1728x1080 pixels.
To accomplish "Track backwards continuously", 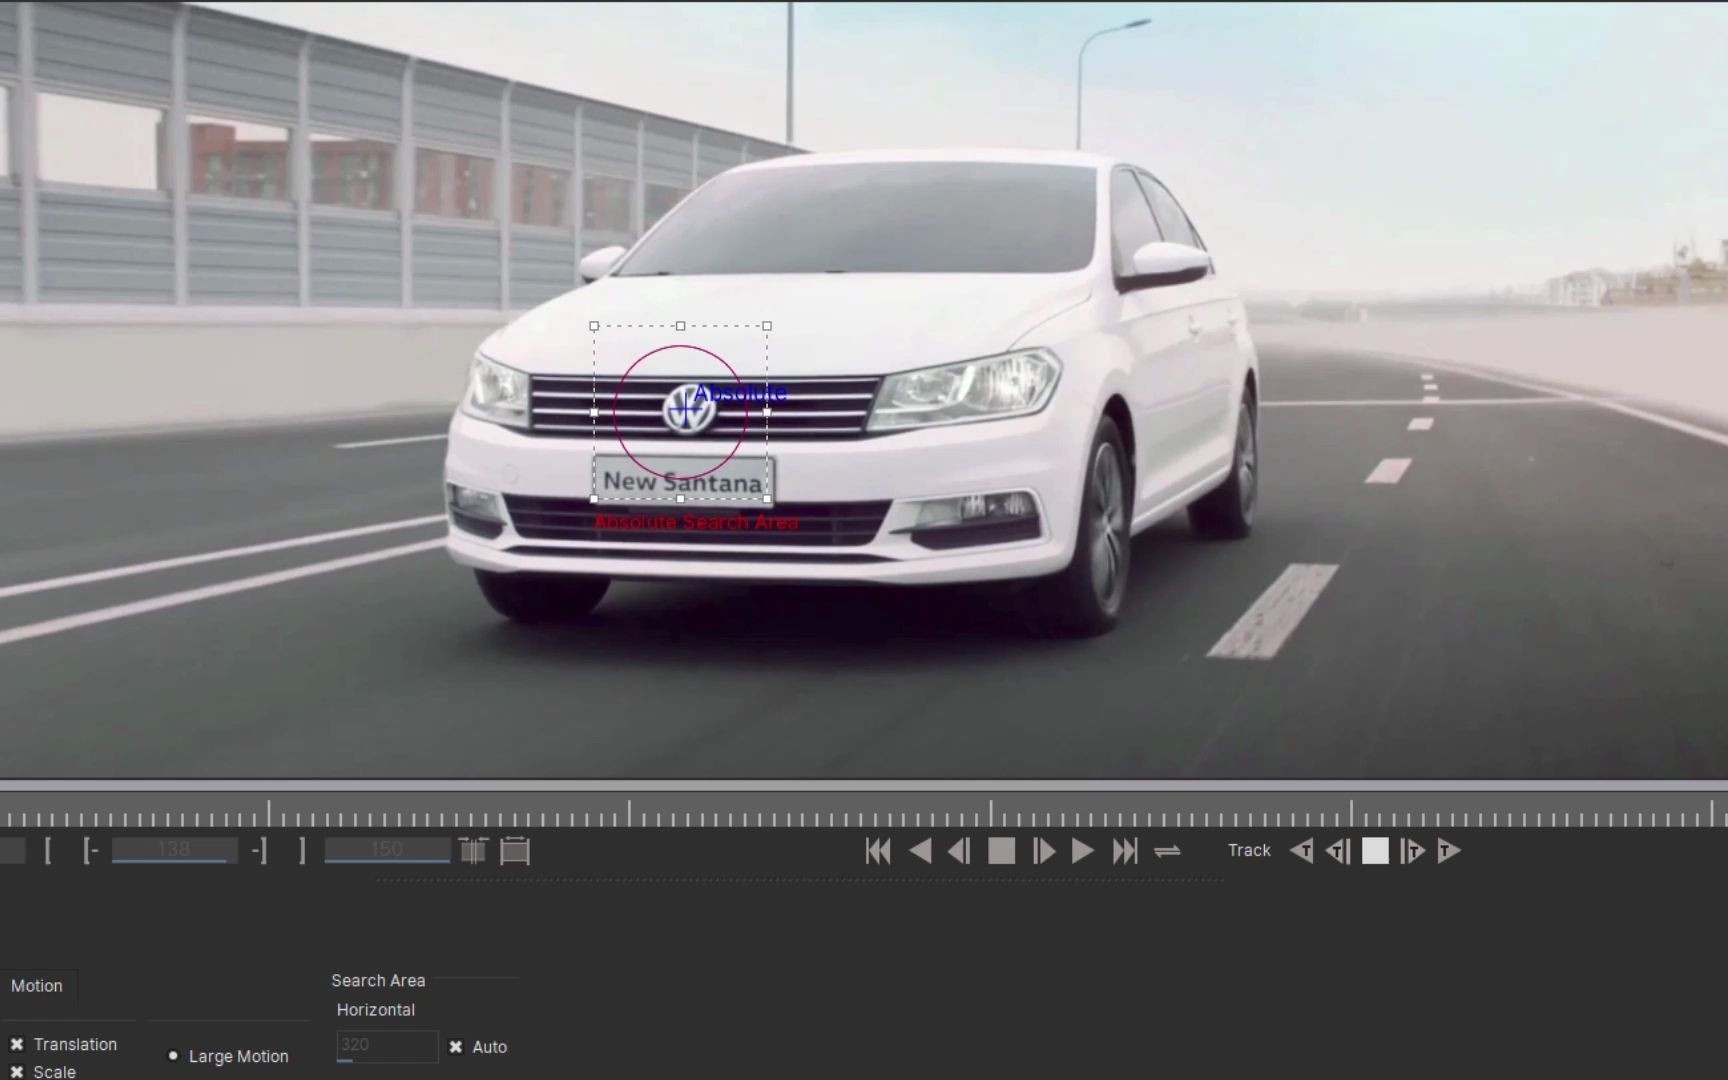I will pos(1301,851).
